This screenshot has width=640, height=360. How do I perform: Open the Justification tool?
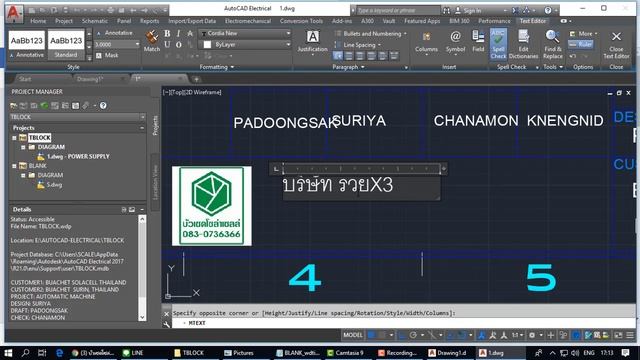[312, 42]
